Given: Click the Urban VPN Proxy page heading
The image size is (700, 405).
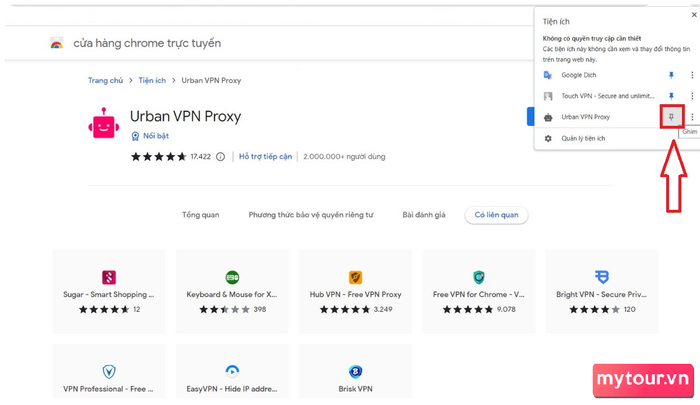Looking at the screenshot, I should (185, 117).
